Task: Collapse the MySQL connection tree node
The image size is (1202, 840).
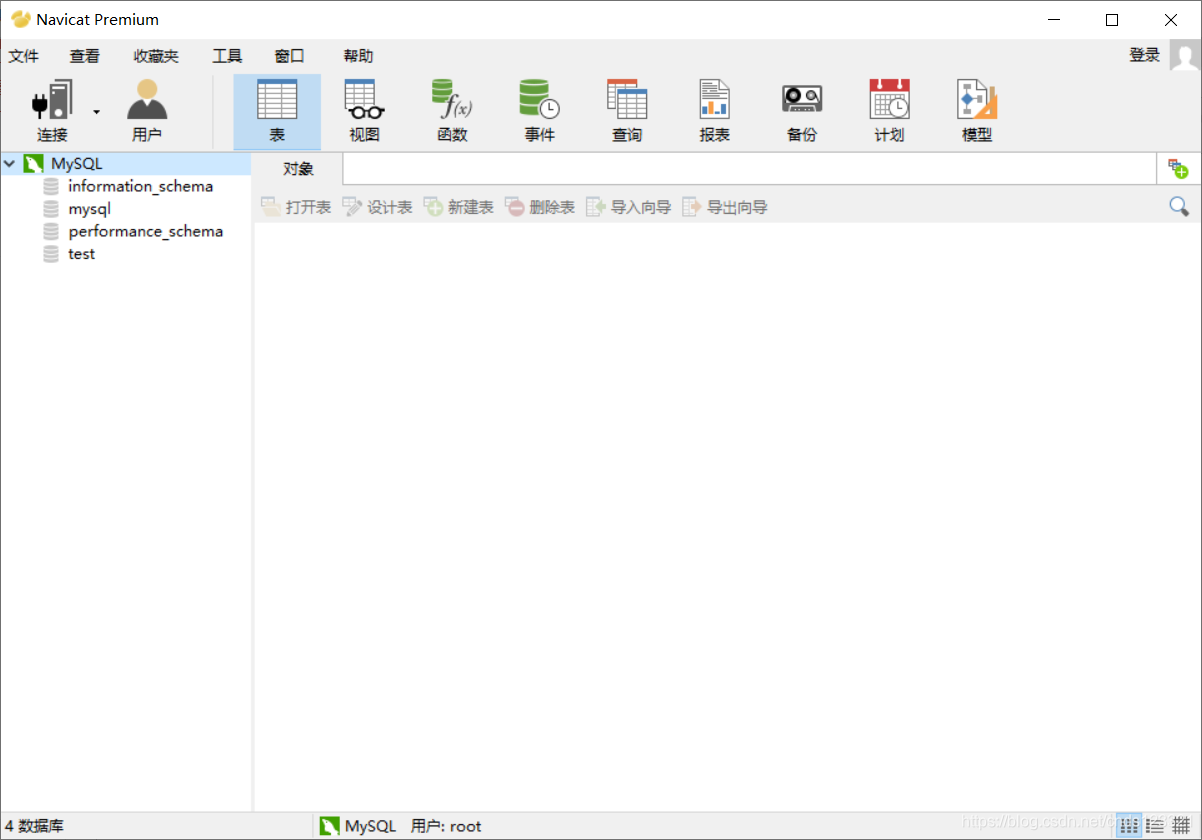Action: pyautogui.click(x=9, y=163)
